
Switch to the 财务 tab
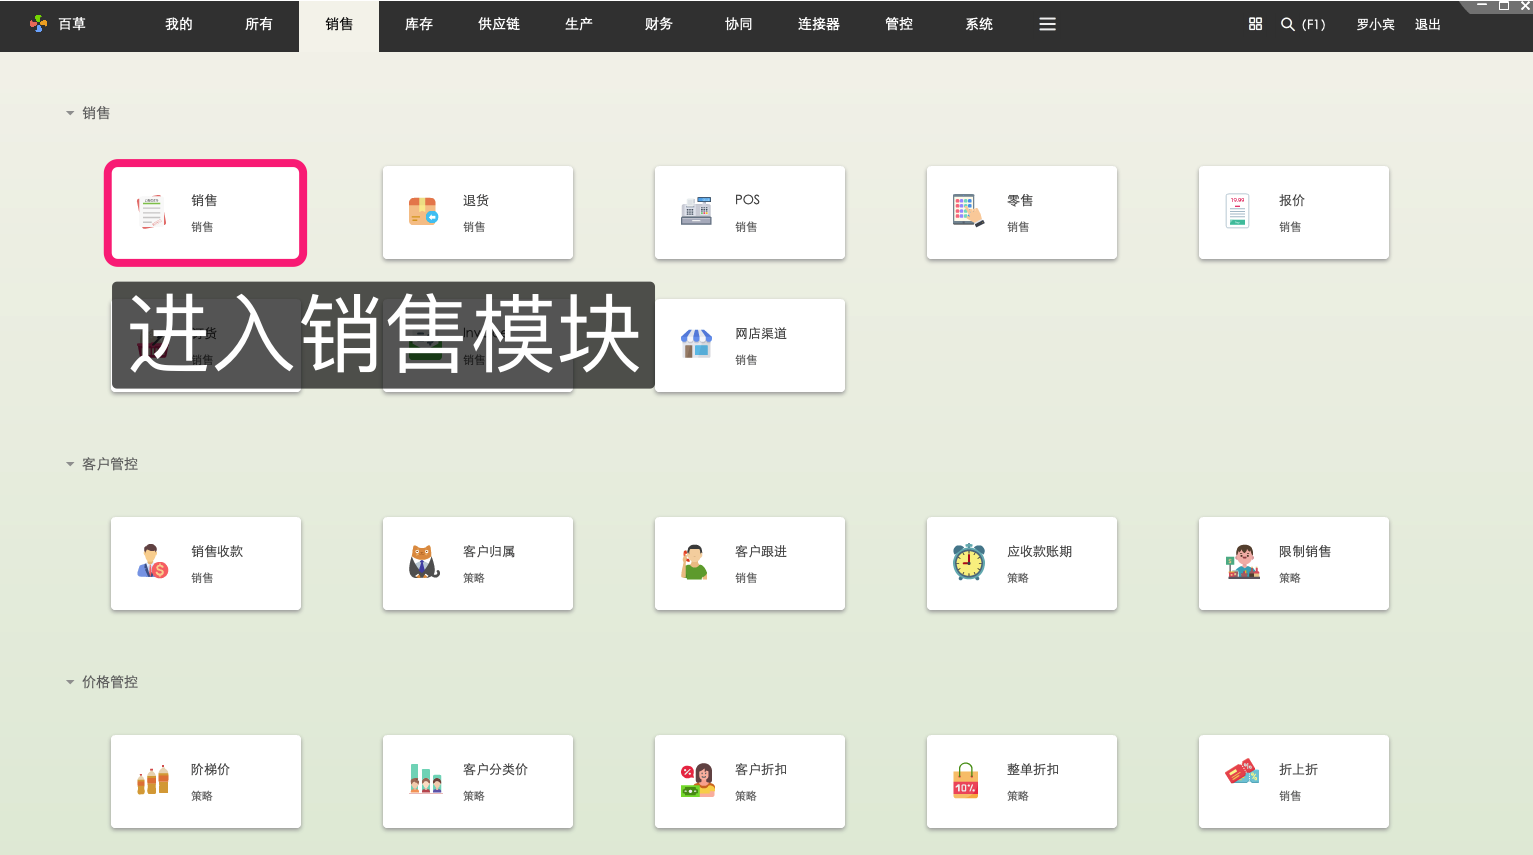click(659, 24)
